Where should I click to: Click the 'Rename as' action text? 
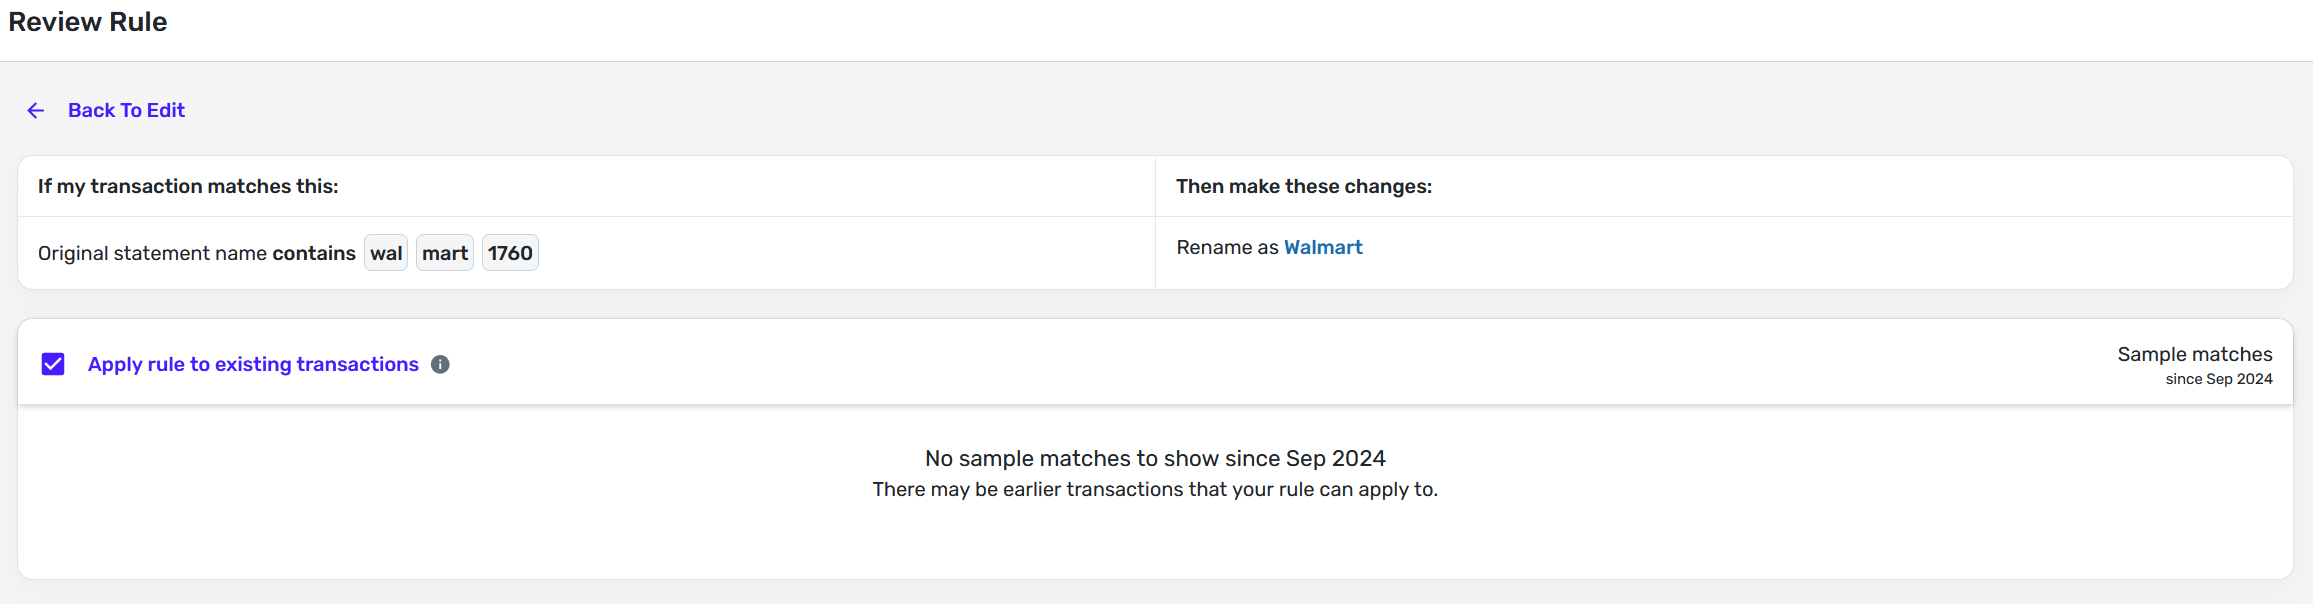click(x=1227, y=248)
